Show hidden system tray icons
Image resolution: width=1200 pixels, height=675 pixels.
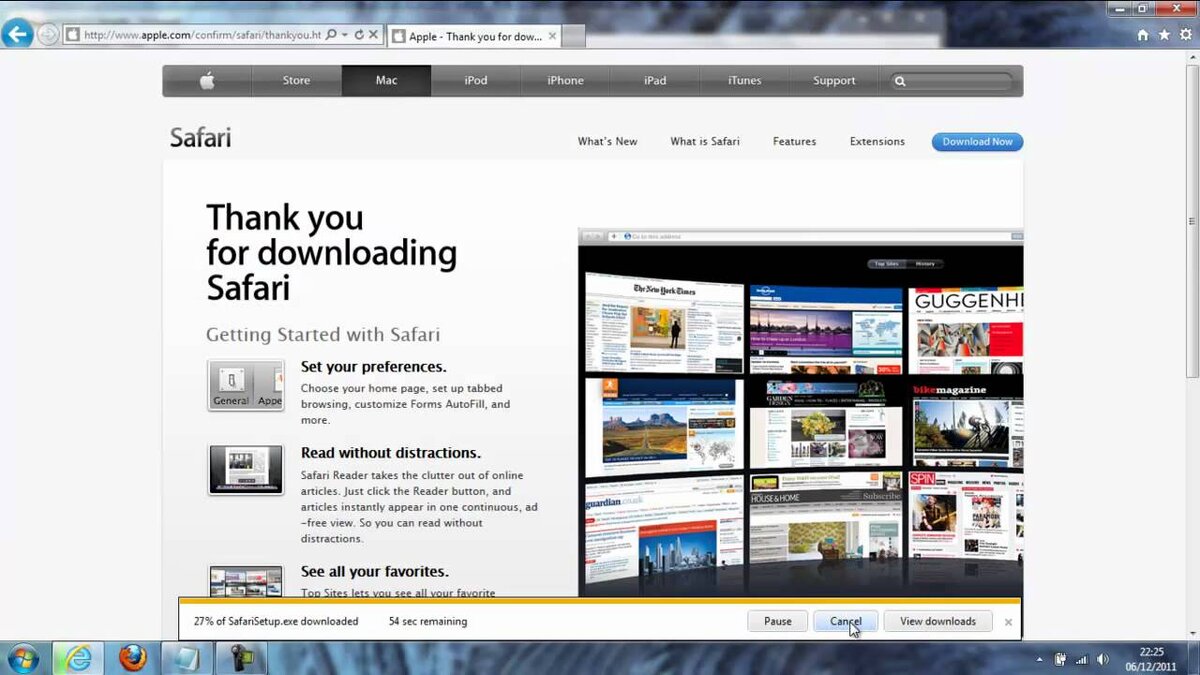(1039, 660)
